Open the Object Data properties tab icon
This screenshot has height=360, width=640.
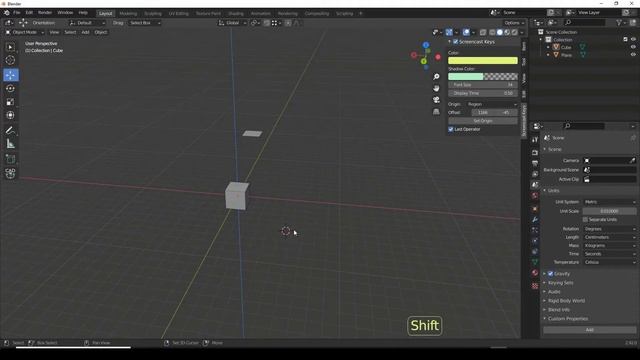point(535,262)
